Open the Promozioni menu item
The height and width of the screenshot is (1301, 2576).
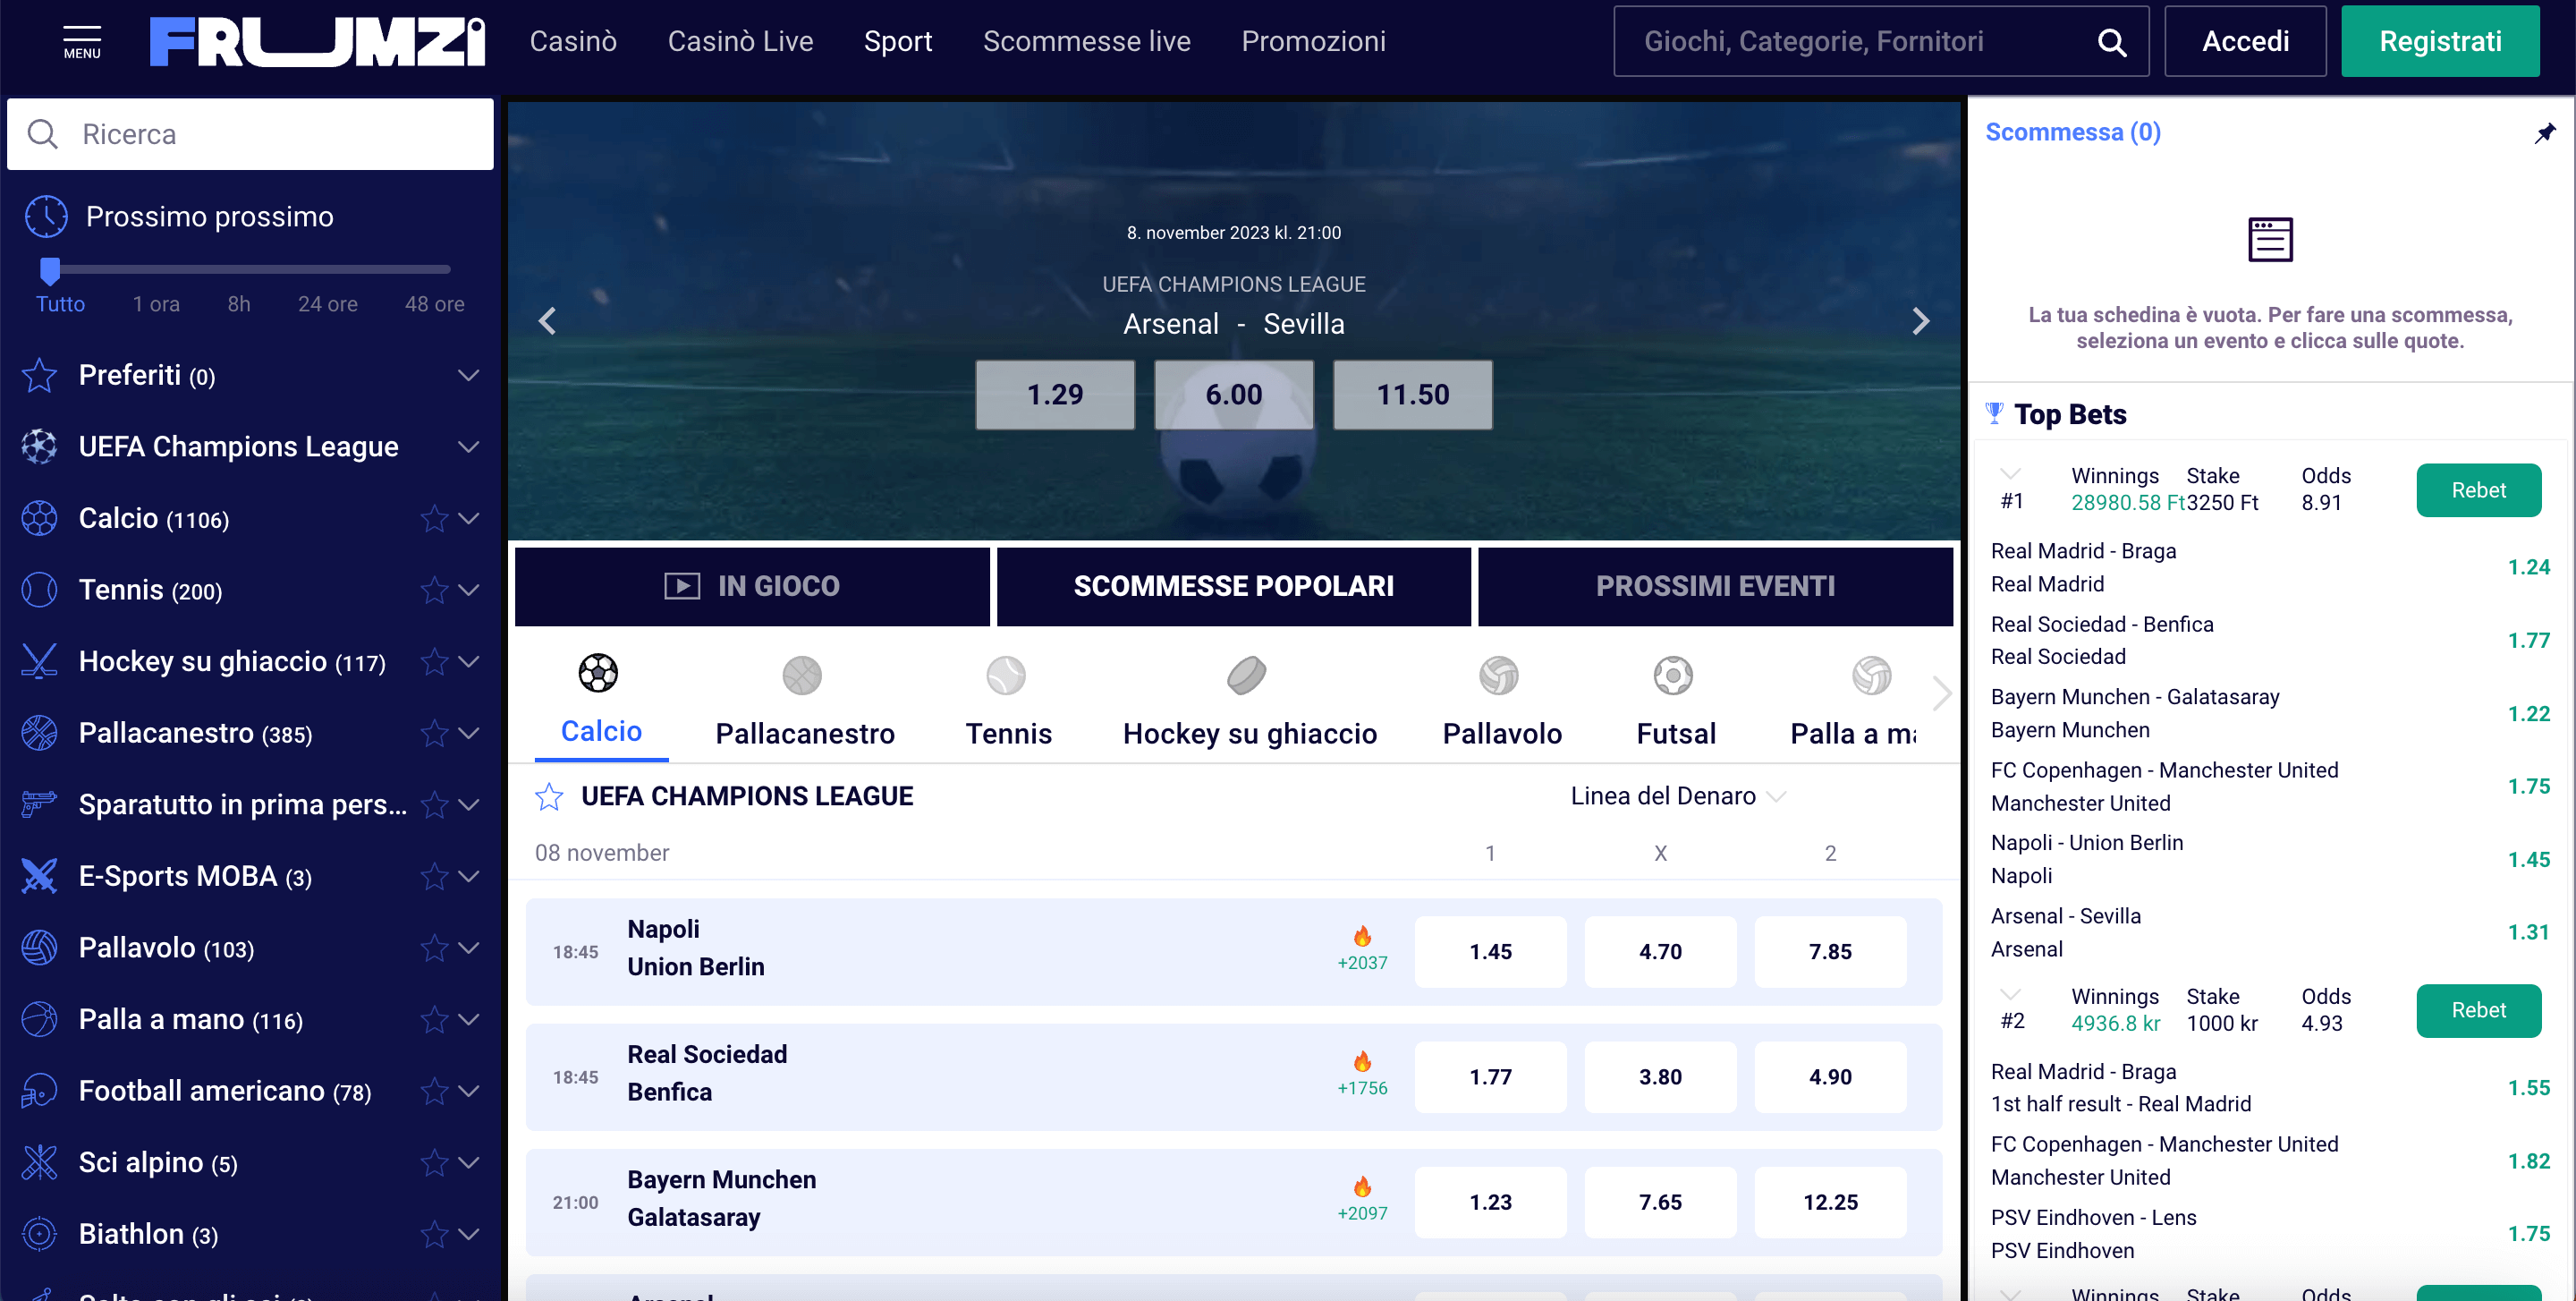click(x=1313, y=41)
